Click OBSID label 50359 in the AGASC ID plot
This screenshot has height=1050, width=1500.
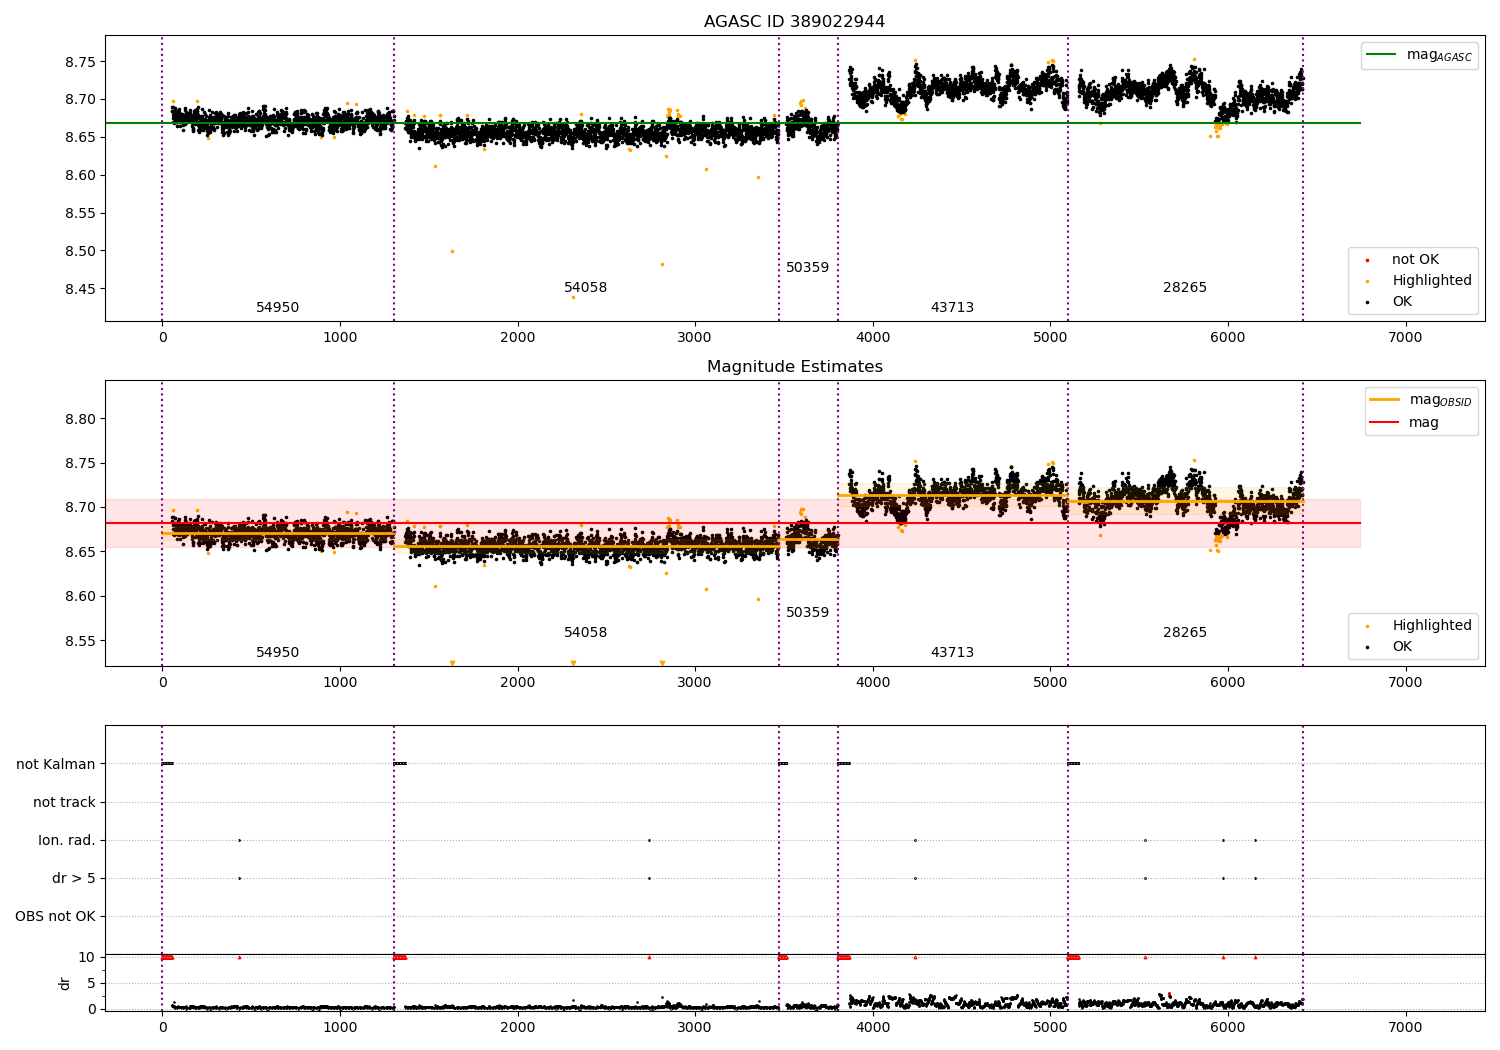807,268
